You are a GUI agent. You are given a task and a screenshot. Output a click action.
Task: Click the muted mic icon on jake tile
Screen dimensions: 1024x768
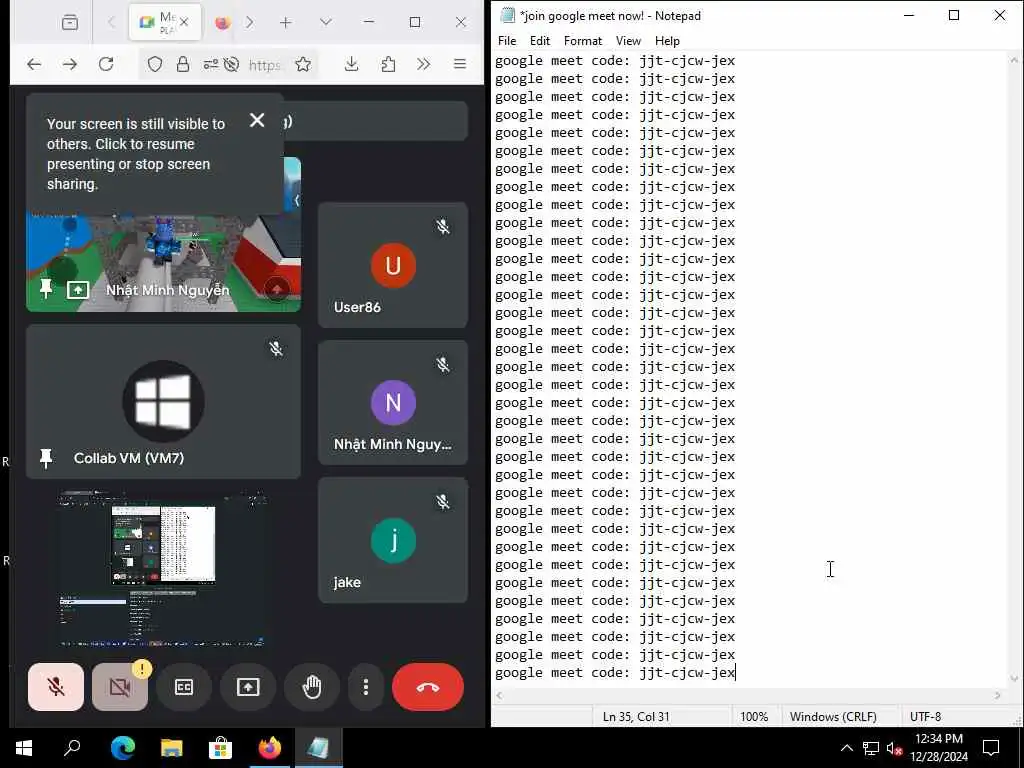443,502
